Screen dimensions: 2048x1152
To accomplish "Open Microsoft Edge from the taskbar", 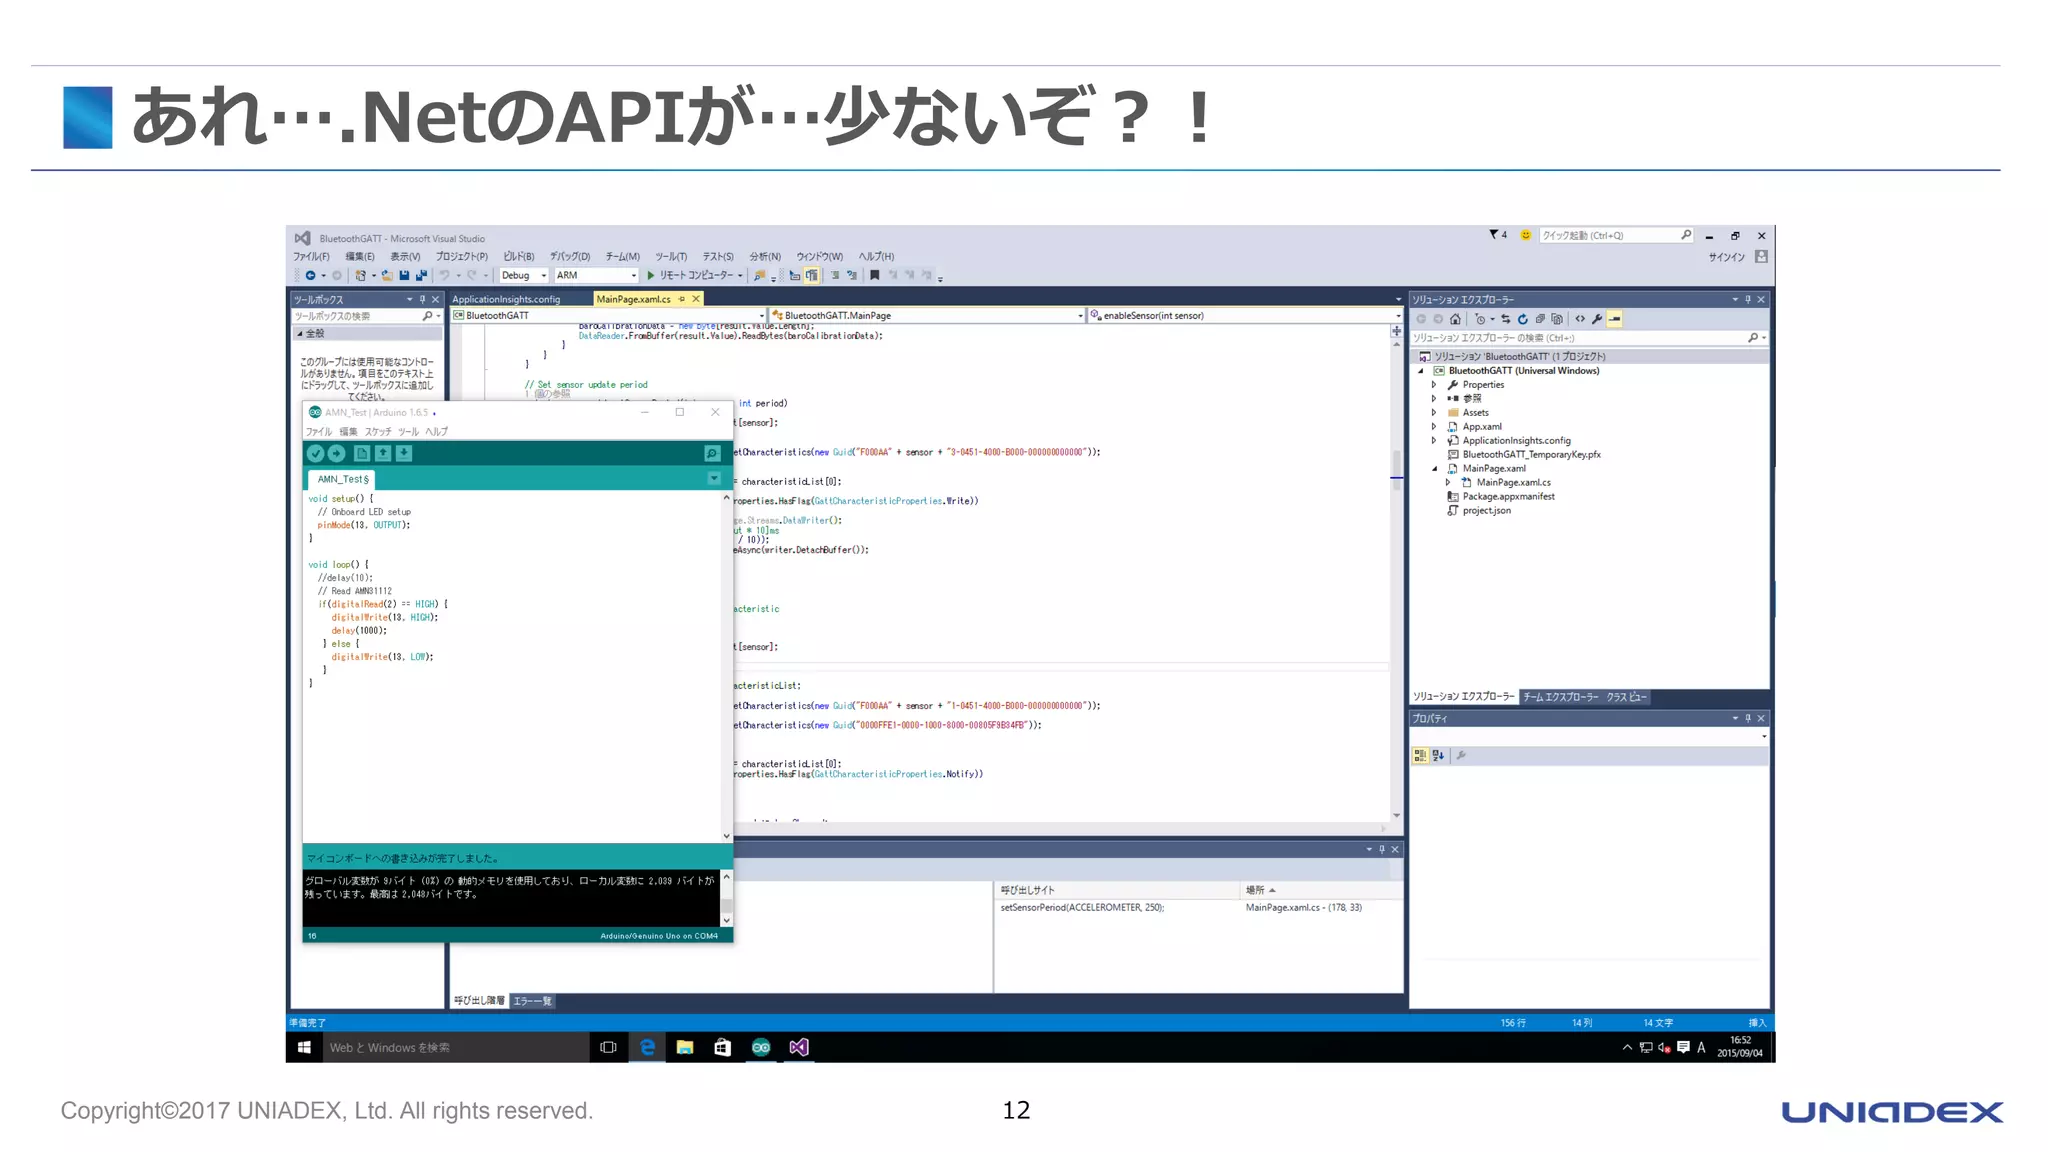I will (647, 1047).
